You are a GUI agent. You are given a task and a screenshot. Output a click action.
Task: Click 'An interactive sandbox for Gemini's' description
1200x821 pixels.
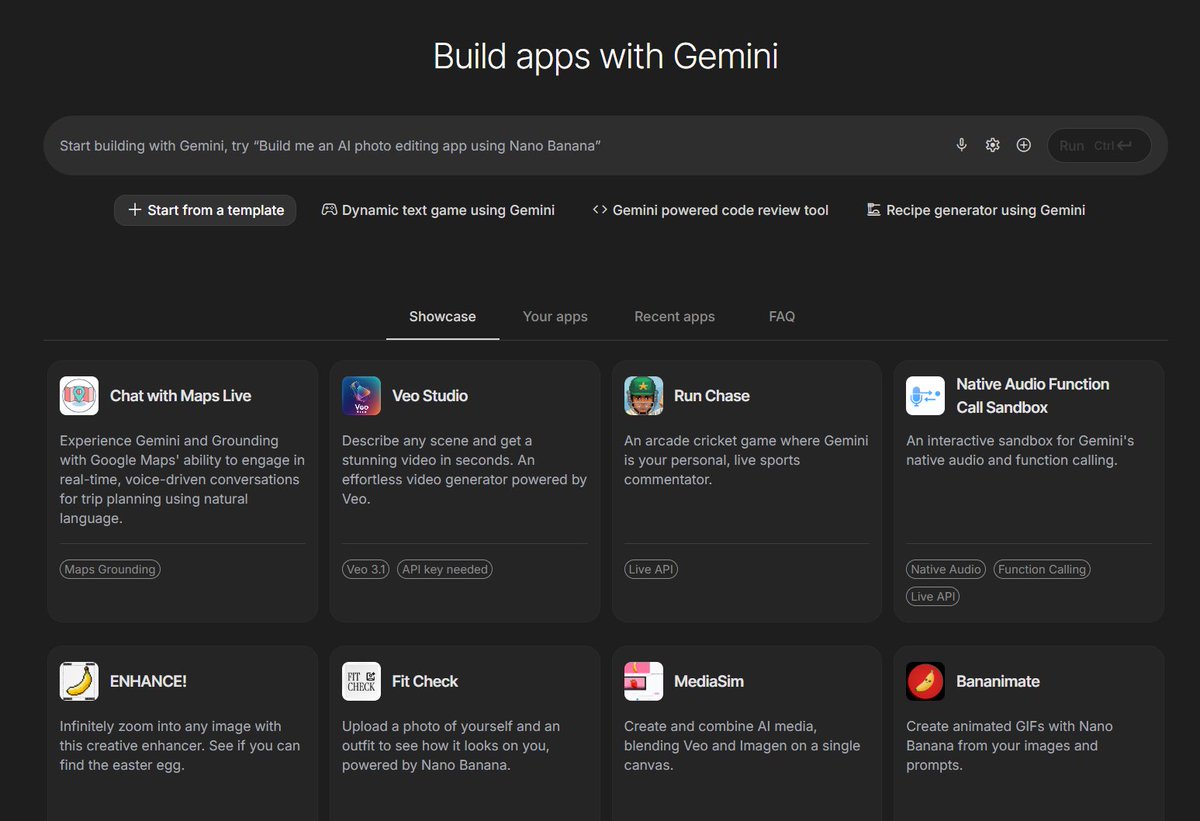1020,450
